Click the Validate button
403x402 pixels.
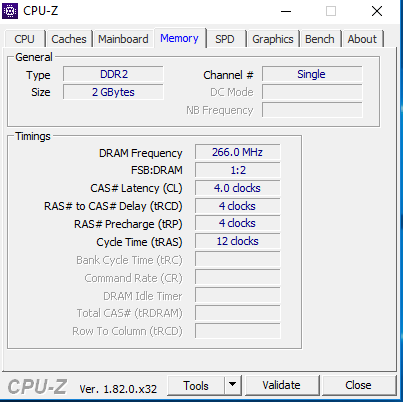pos(282,385)
